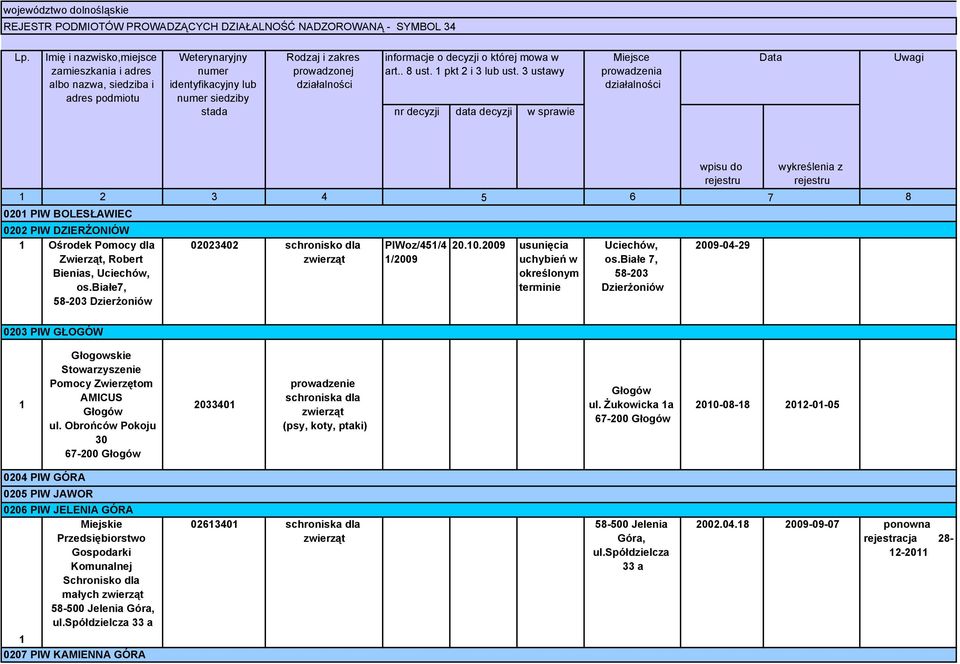The height and width of the screenshot is (664, 960).
Task: Click the 'wykreślenia z rejestru' subheader
Action: pos(812,146)
